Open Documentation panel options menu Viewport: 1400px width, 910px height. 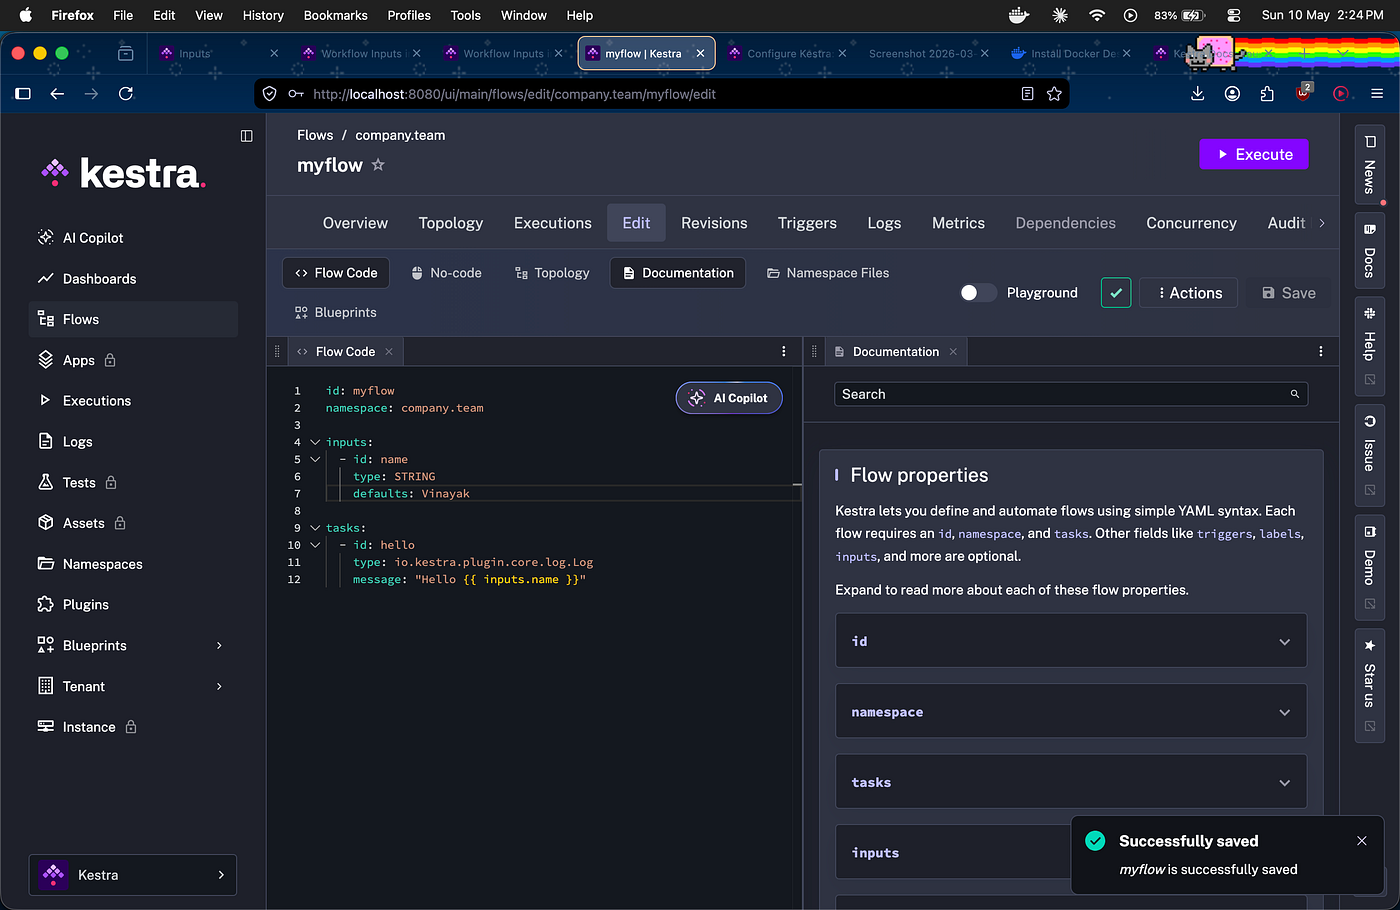1321,352
